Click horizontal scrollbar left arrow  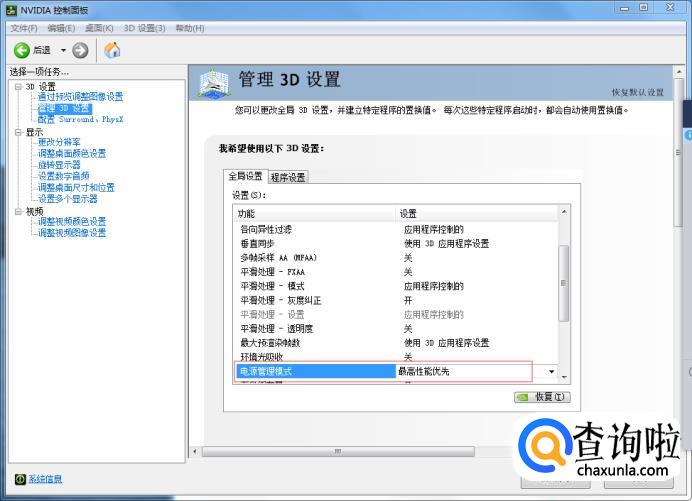coord(195,451)
